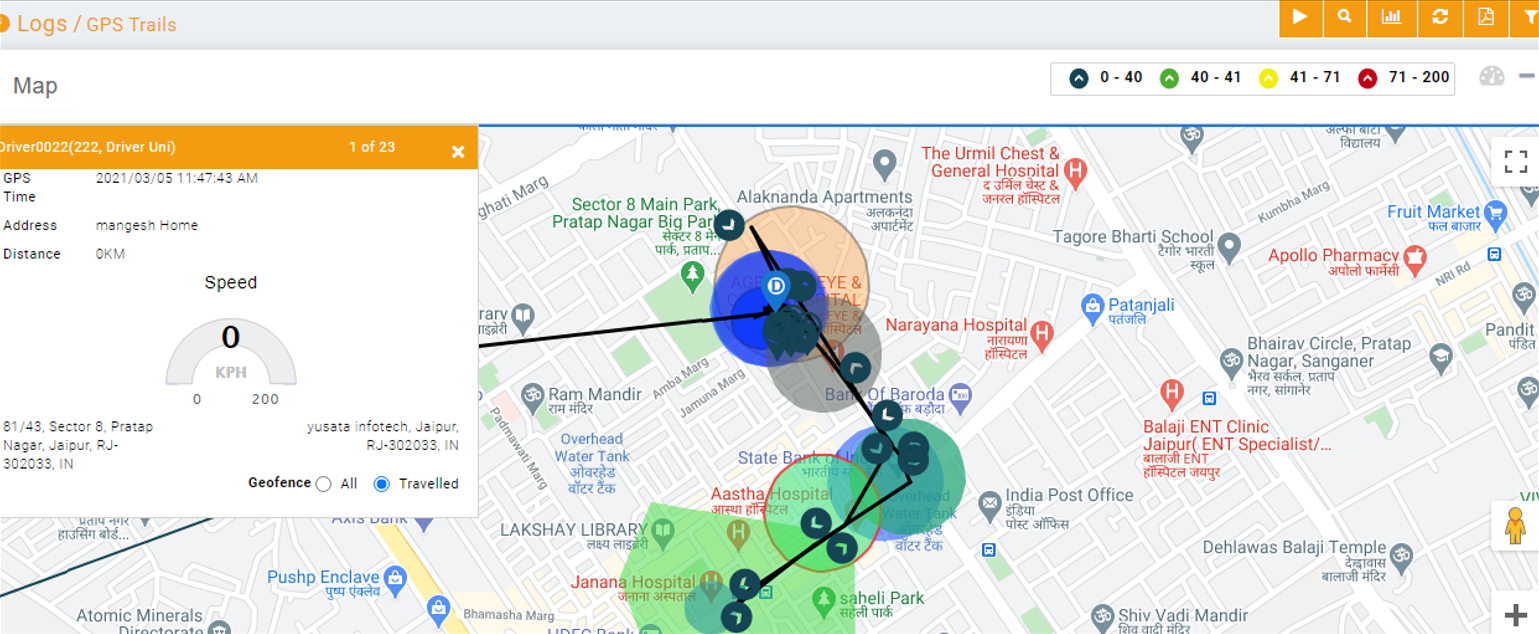Viewport: 1539px width, 634px height.
Task: Click the speedometer gauge icon
Action: (x=1491, y=77)
